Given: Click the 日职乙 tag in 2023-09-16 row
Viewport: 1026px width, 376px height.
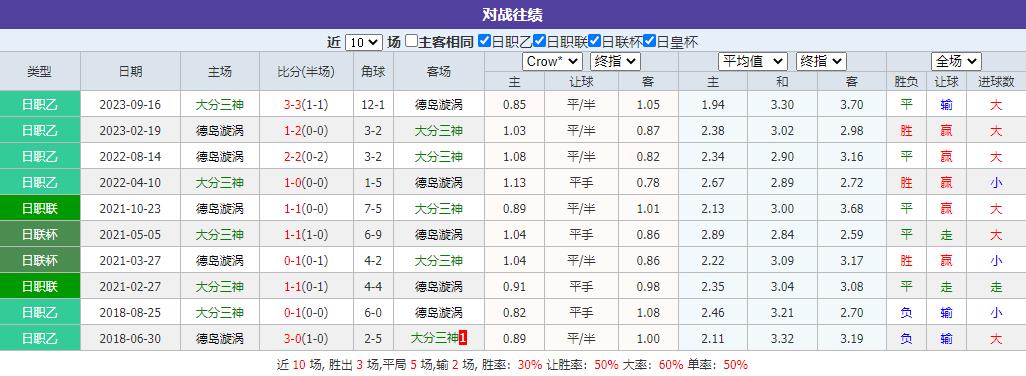Looking at the screenshot, I should pos(40,105).
